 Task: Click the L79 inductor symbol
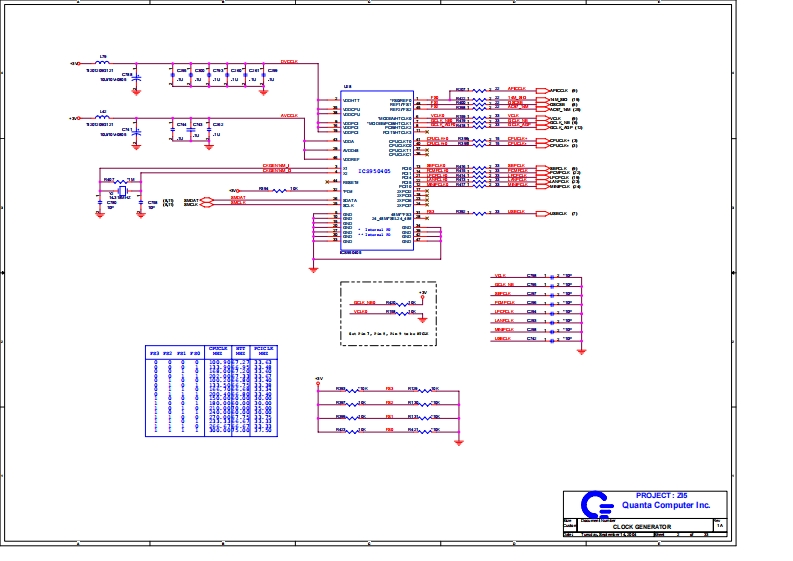pyautogui.click(x=104, y=63)
